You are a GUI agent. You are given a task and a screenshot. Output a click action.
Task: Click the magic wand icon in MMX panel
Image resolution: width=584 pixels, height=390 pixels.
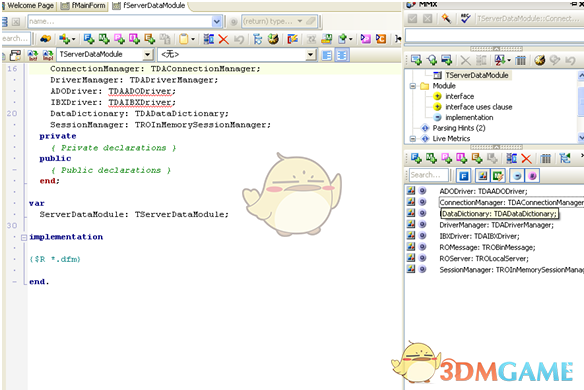tap(446, 18)
